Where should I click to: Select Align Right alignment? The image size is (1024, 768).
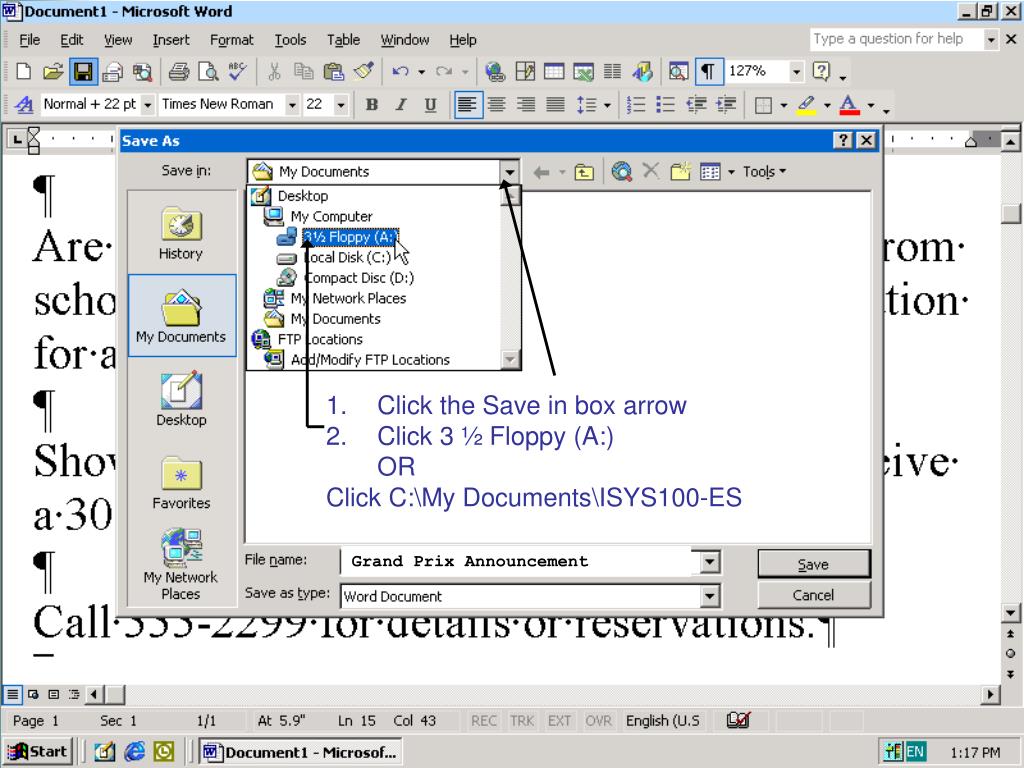(x=526, y=104)
